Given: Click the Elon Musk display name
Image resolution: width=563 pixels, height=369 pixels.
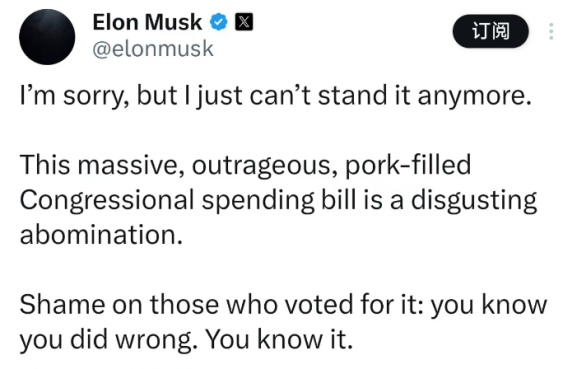Looking at the screenshot, I should point(147,22).
